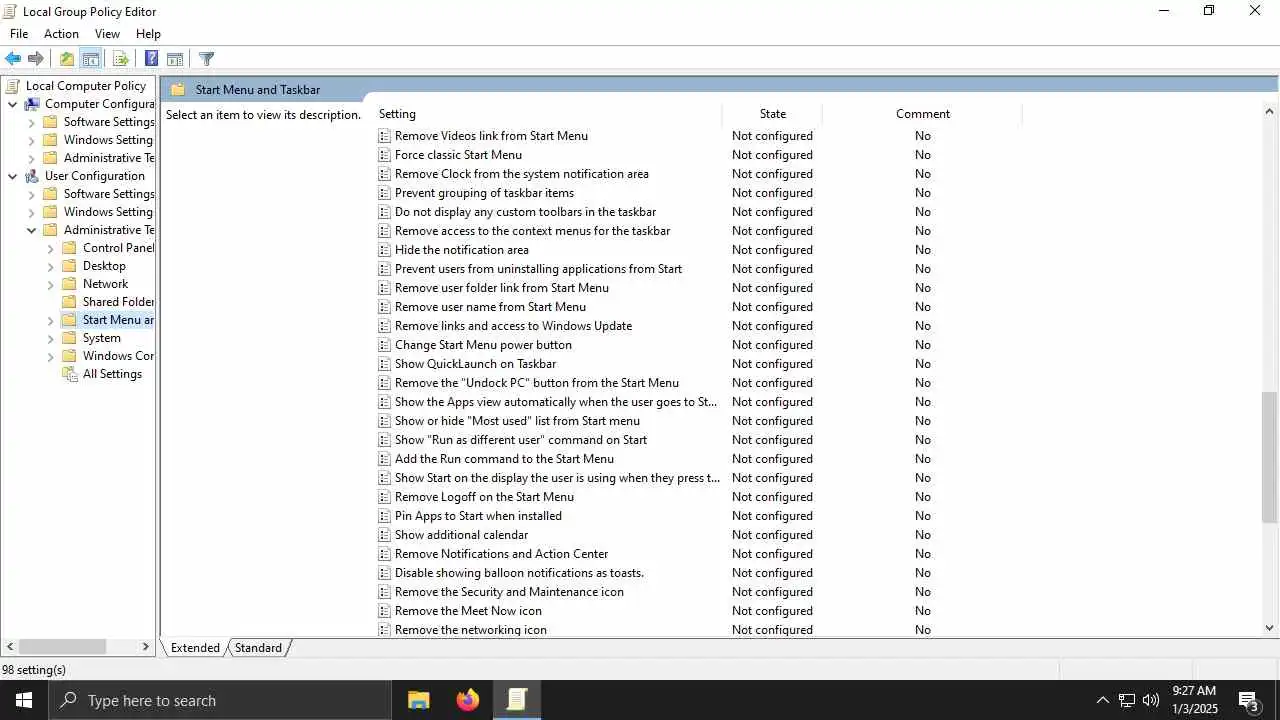
Task: Click the folder icon in Start Menu and Taskbar header
Action: 178,90
